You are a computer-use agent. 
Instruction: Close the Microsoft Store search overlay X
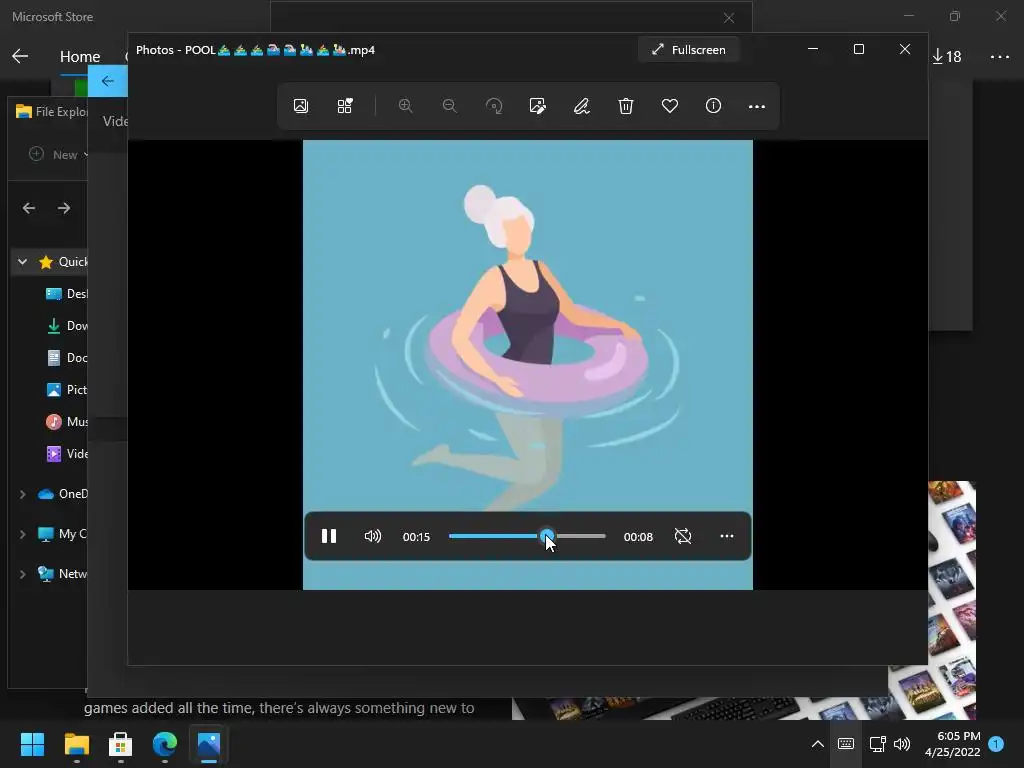(729, 18)
